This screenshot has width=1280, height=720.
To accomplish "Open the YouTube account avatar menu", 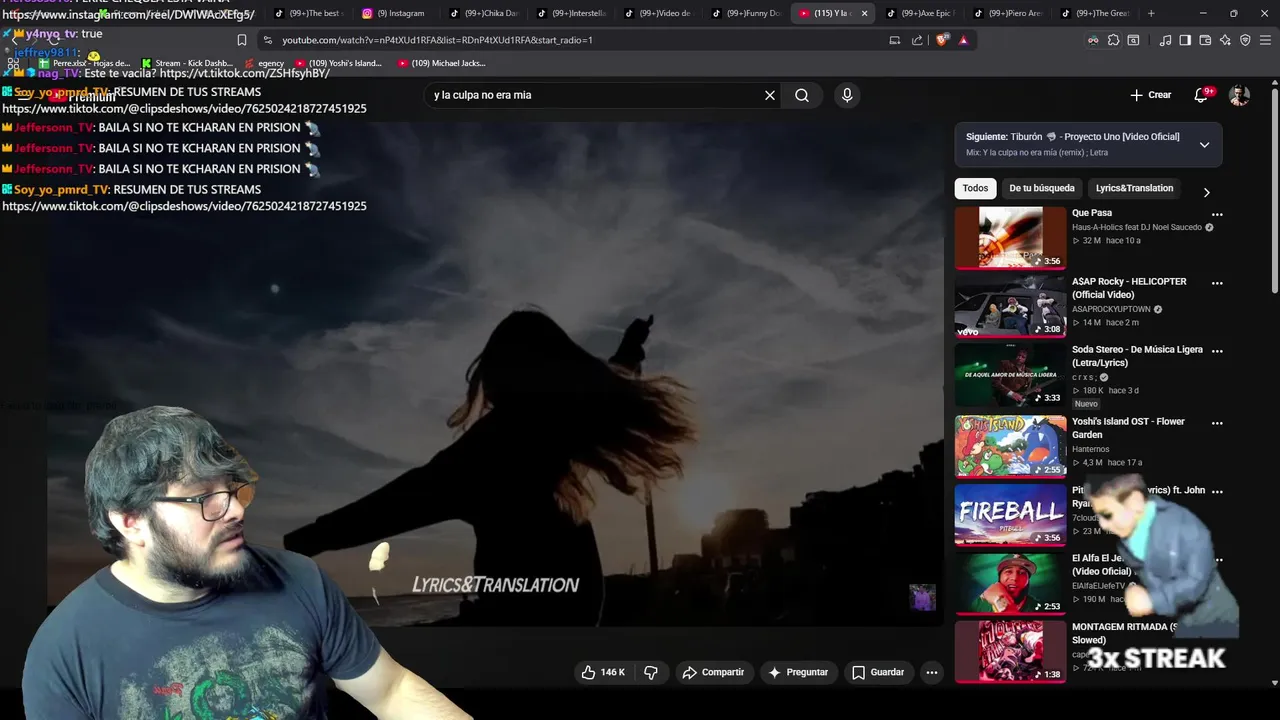I will coord(1239,95).
